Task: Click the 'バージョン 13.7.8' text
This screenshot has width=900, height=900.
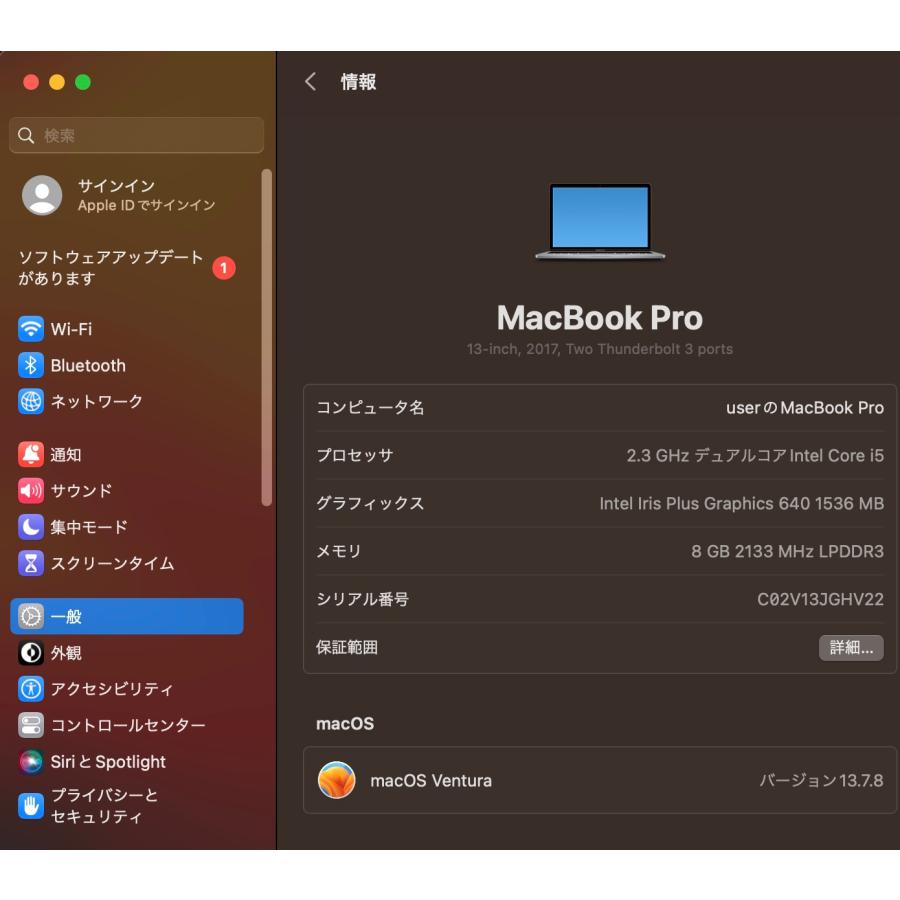Action: click(821, 781)
